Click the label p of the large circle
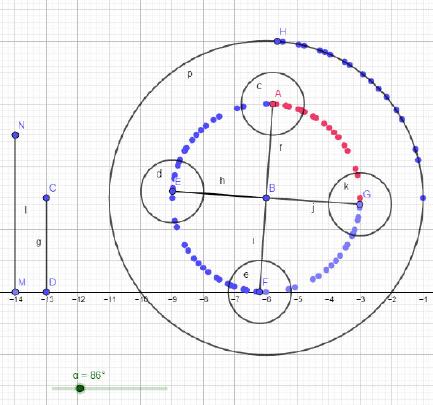 (190, 74)
